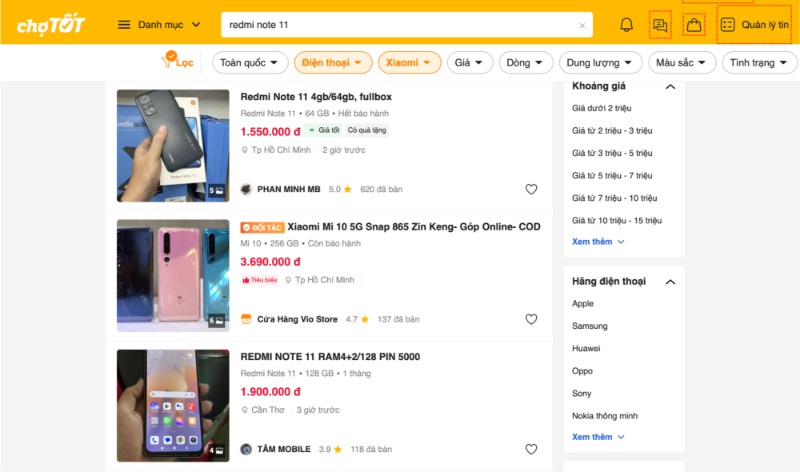Focus the redmi note 11 search field
Viewport: 800px width, 472px height.
pyautogui.click(x=407, y=24)
